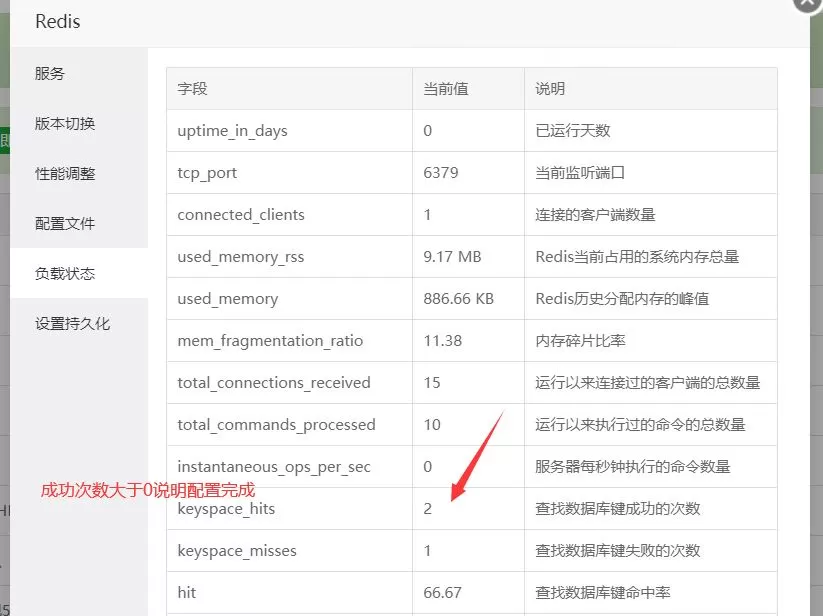The height and width of the screenshot is (616, 823).
Task: Click the value 15 for total connections
Action: click(x=432, y=383)
